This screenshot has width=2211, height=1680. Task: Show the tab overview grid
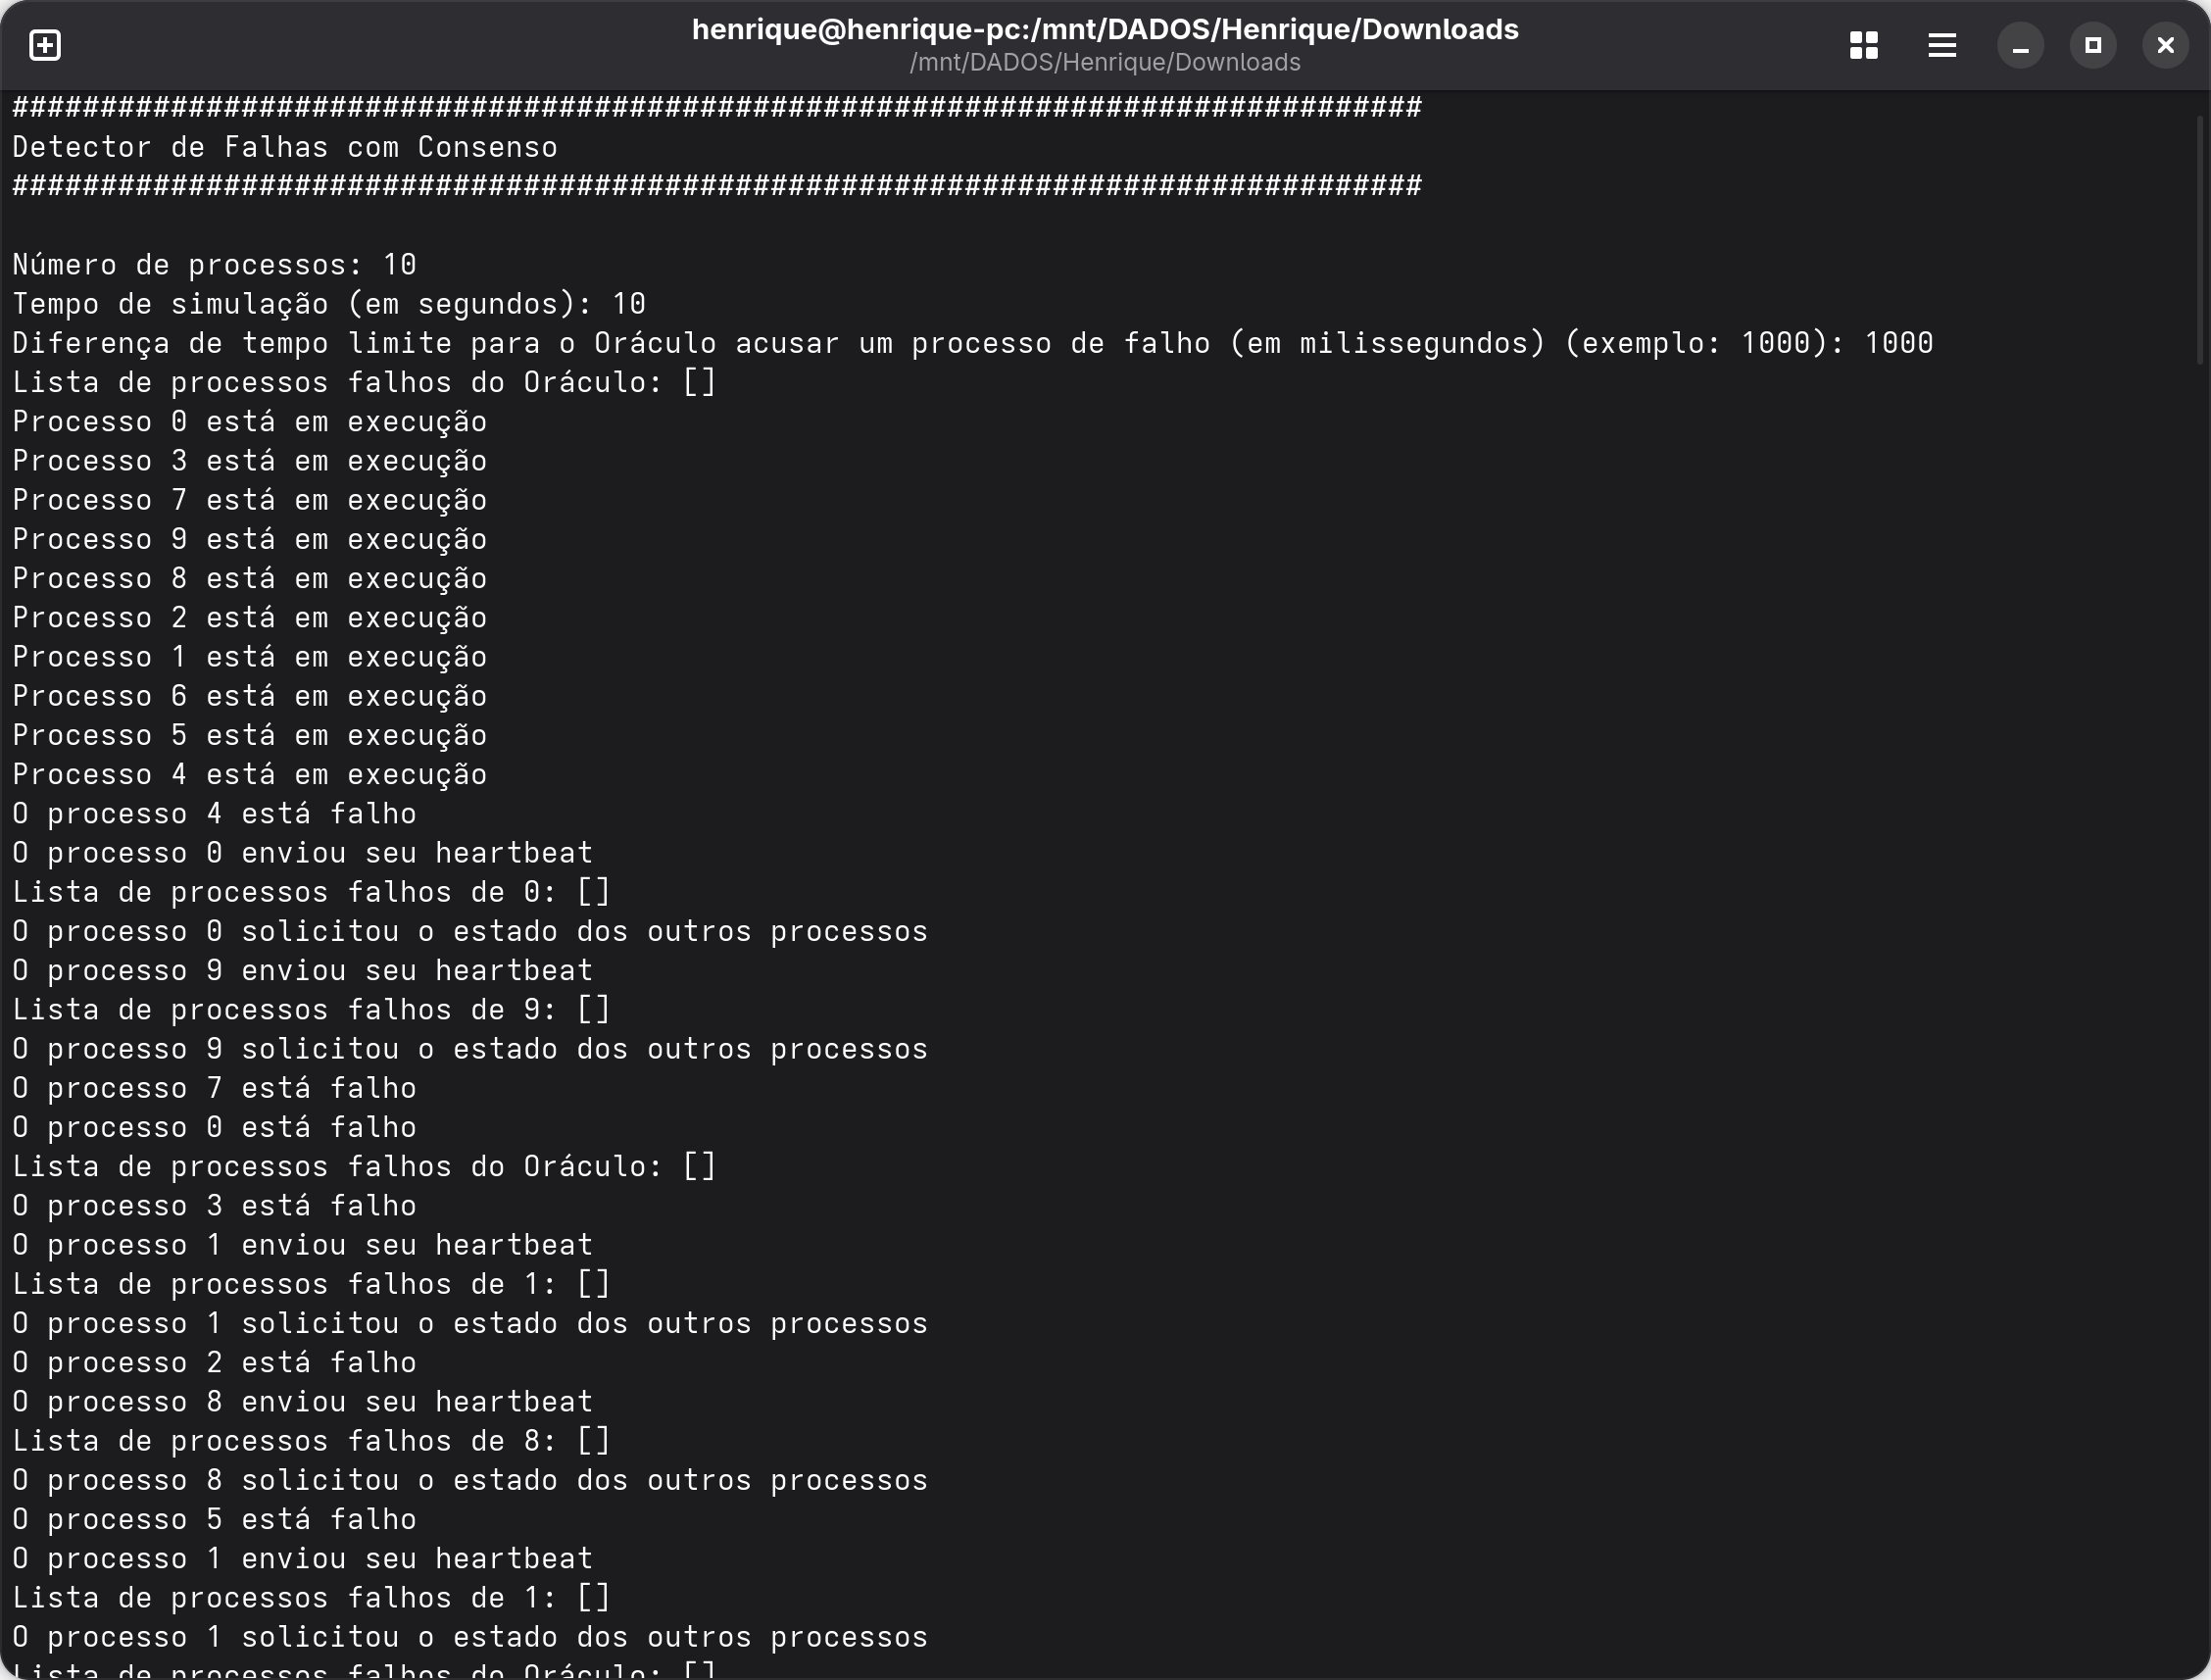tap(1863, 45)
